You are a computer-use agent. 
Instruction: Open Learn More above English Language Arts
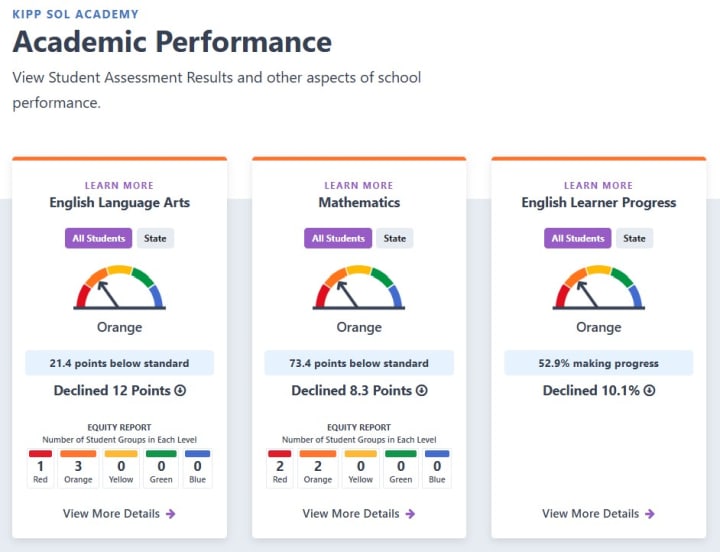tap(119, 185)
